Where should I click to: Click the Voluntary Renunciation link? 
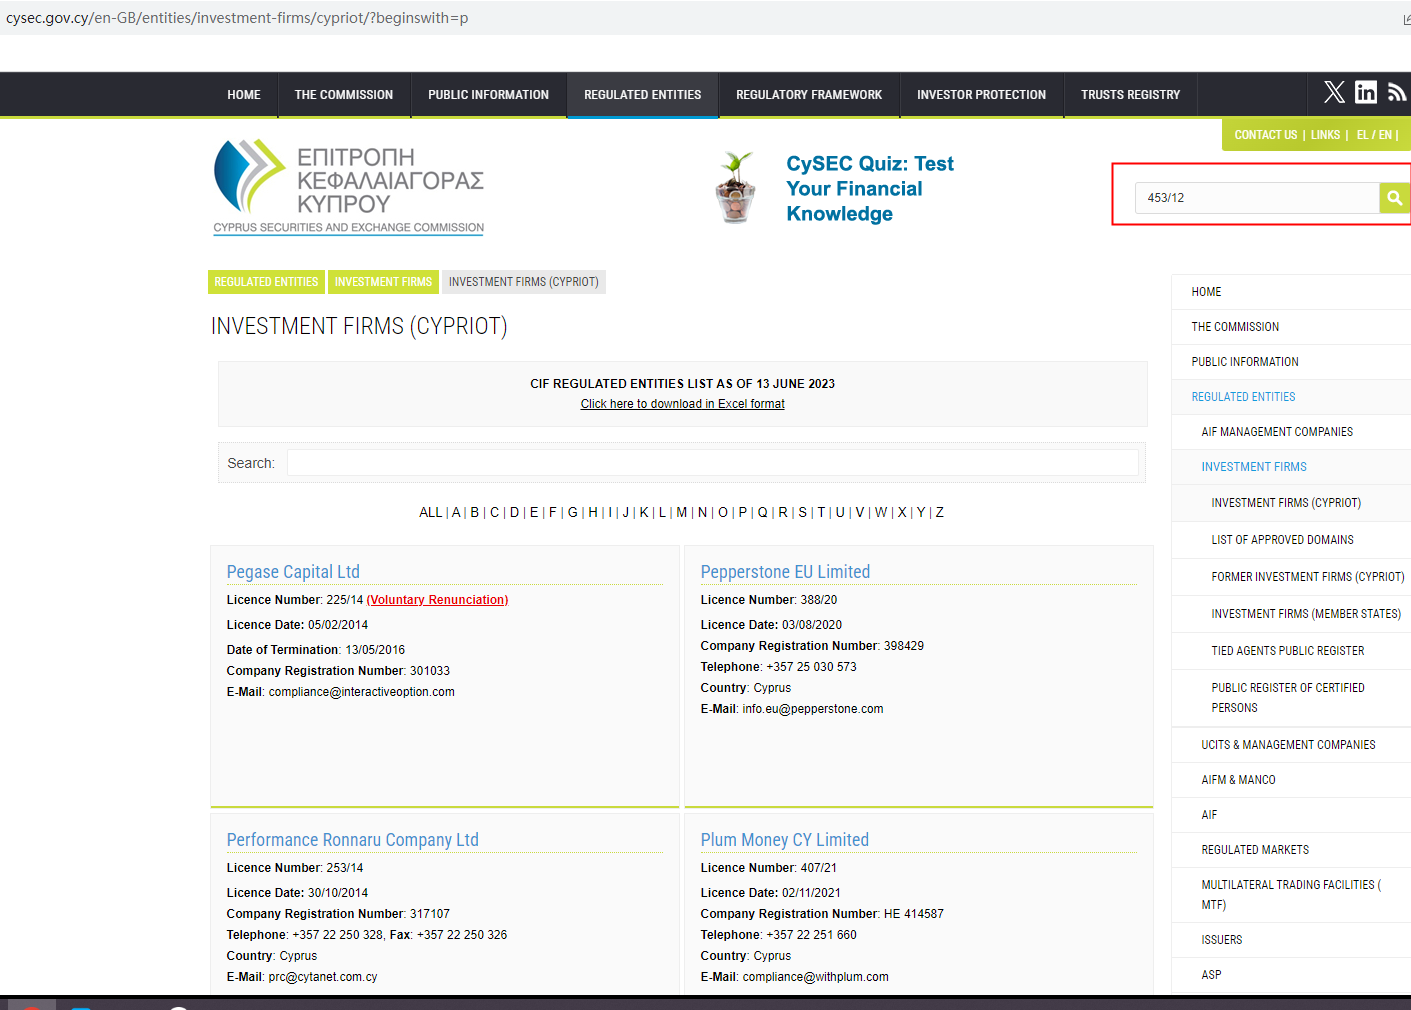pos(437,600)
